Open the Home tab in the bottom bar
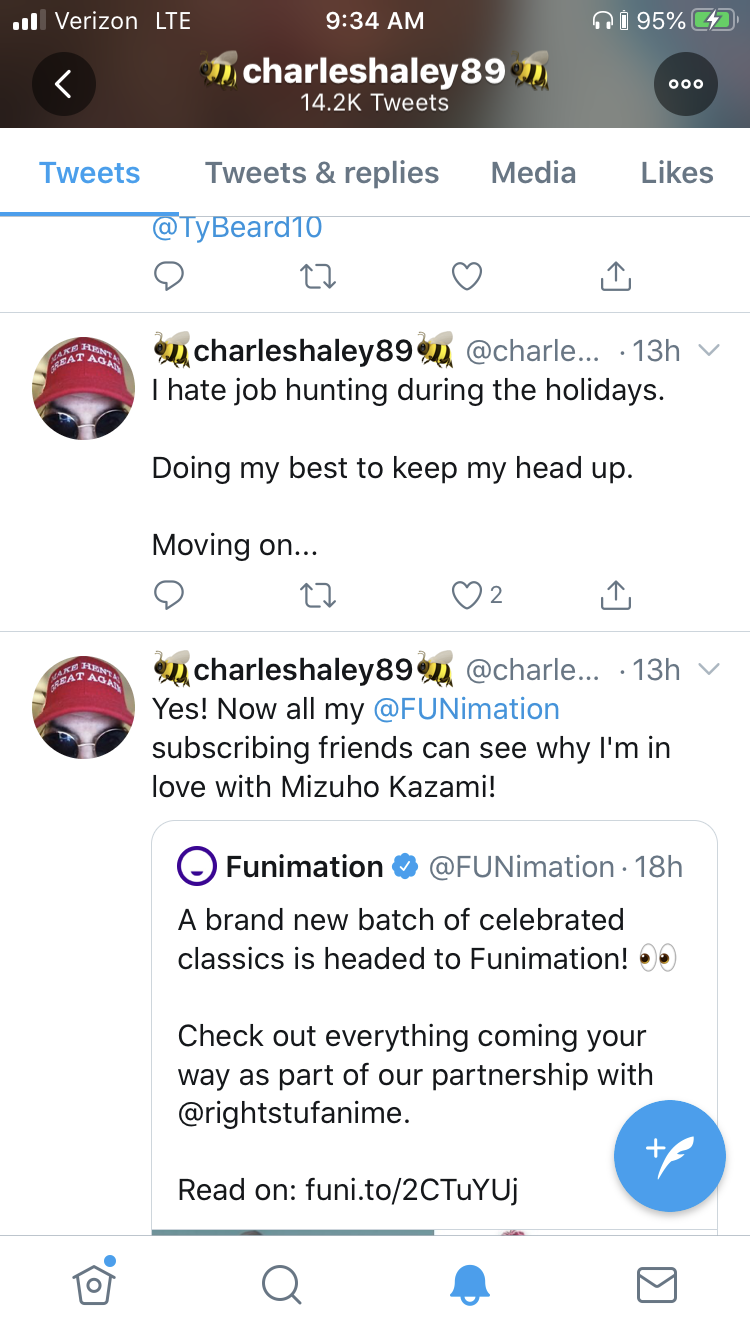Screen dimensions: 750x1334 (x=94, y=1283)
